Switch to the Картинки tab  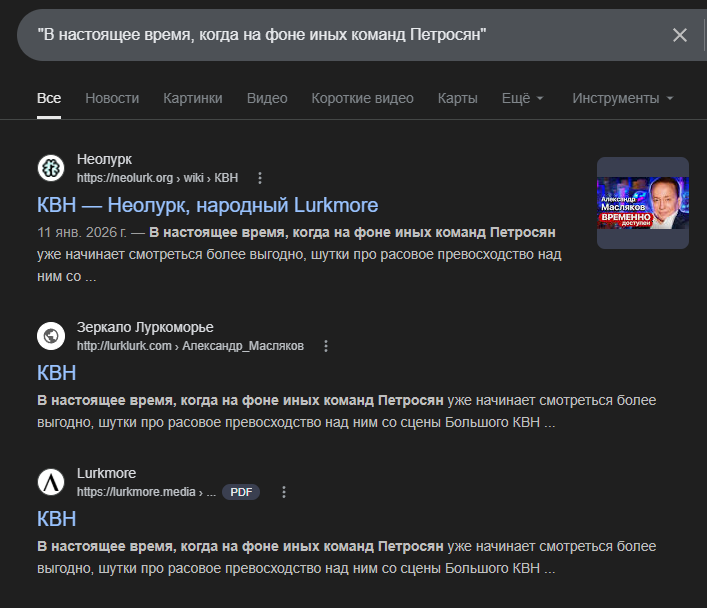tap(193, 98)
